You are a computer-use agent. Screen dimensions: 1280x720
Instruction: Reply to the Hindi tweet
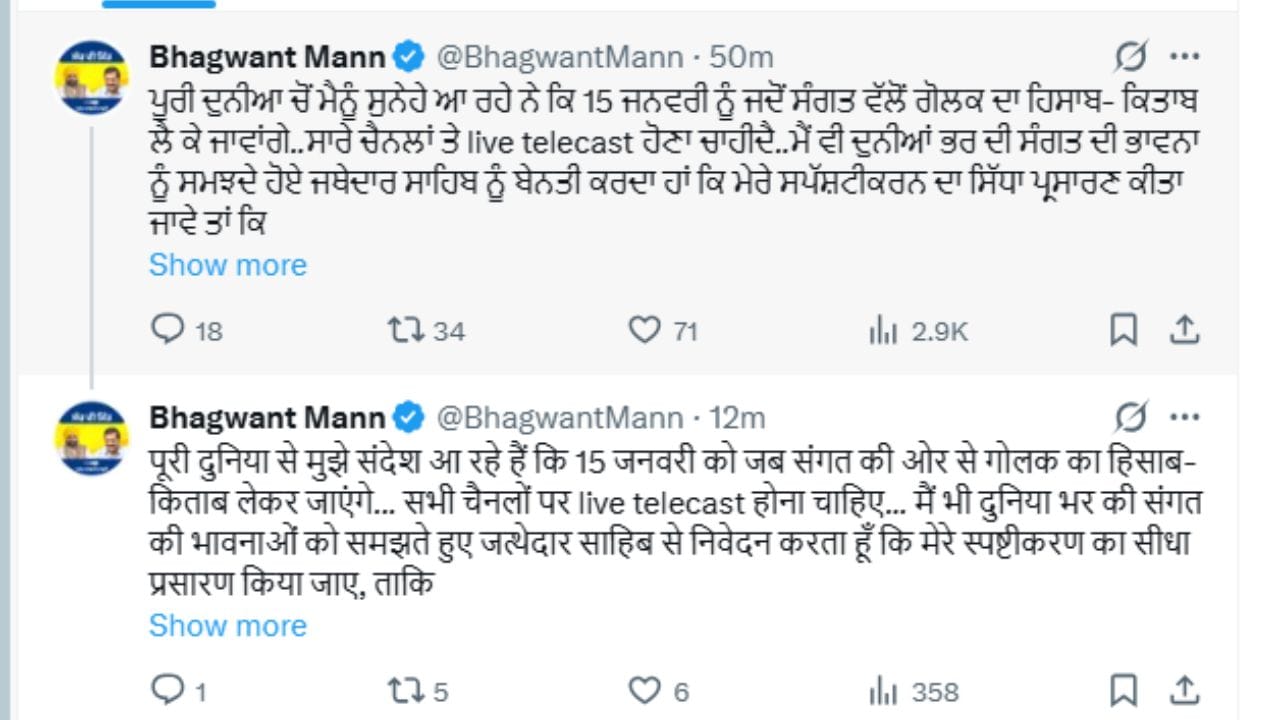click(x=166, y=690)
